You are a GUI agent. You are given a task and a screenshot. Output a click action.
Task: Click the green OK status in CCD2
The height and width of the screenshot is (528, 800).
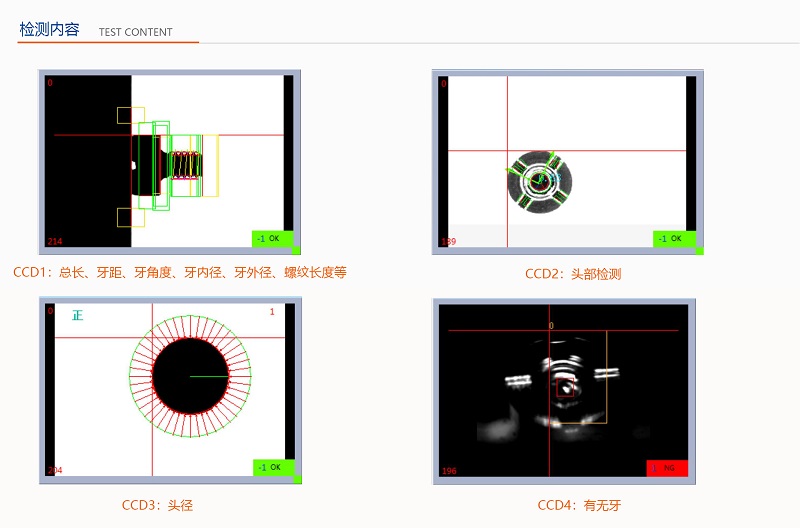[x=674, y=239]
